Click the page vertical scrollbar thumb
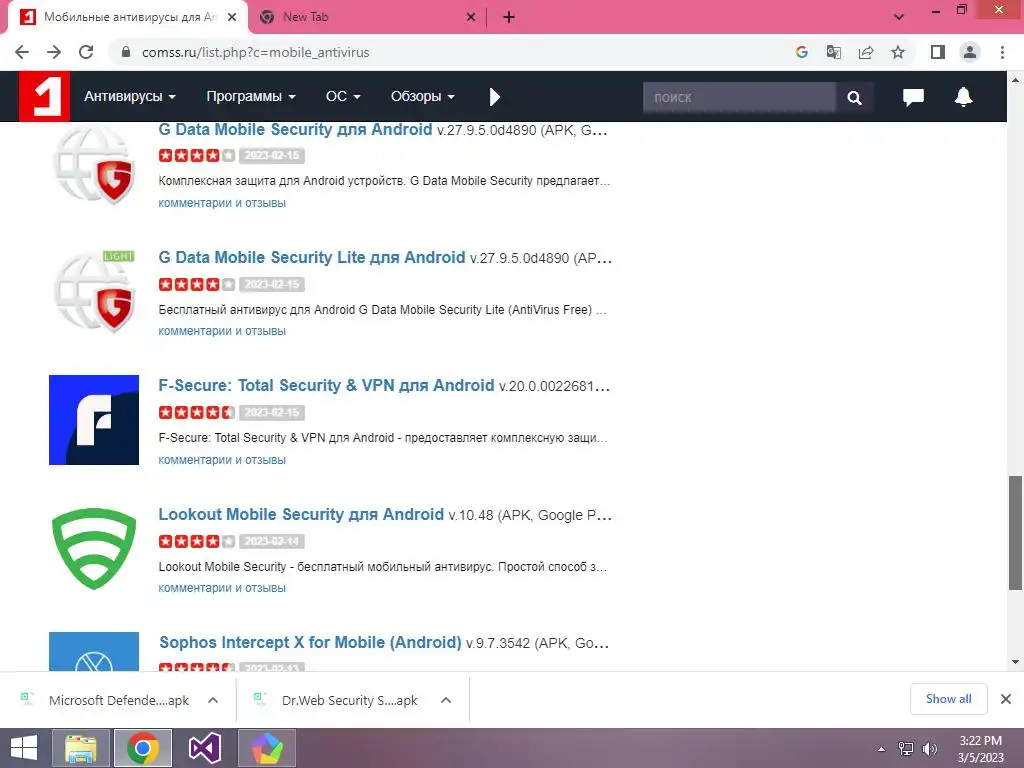The width and height of the screenshot is (1024, 768). (1015, 532)
